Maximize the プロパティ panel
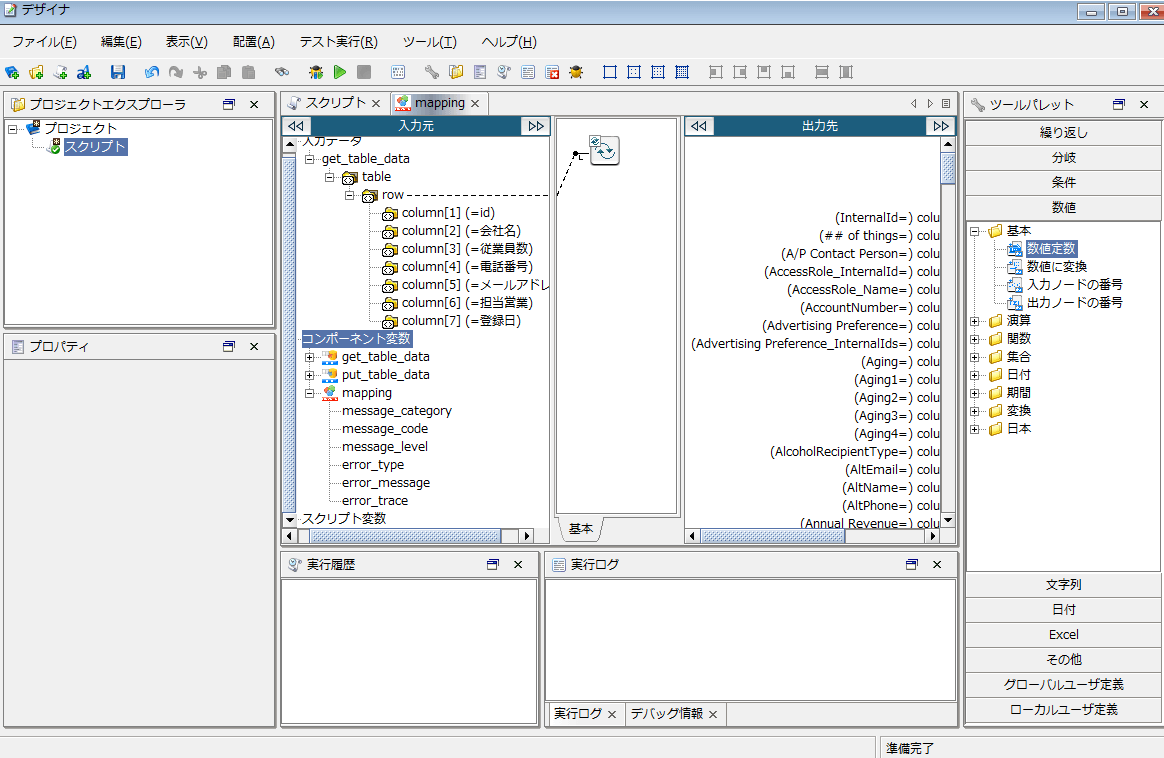 228,346
